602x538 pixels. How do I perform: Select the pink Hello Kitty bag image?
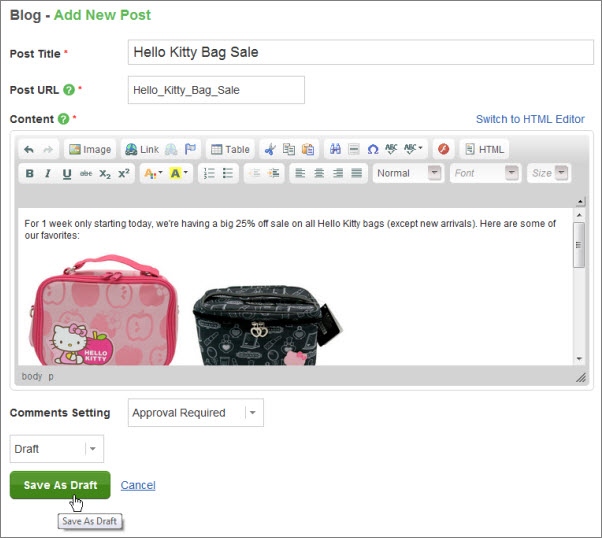[x=103, y=310]
